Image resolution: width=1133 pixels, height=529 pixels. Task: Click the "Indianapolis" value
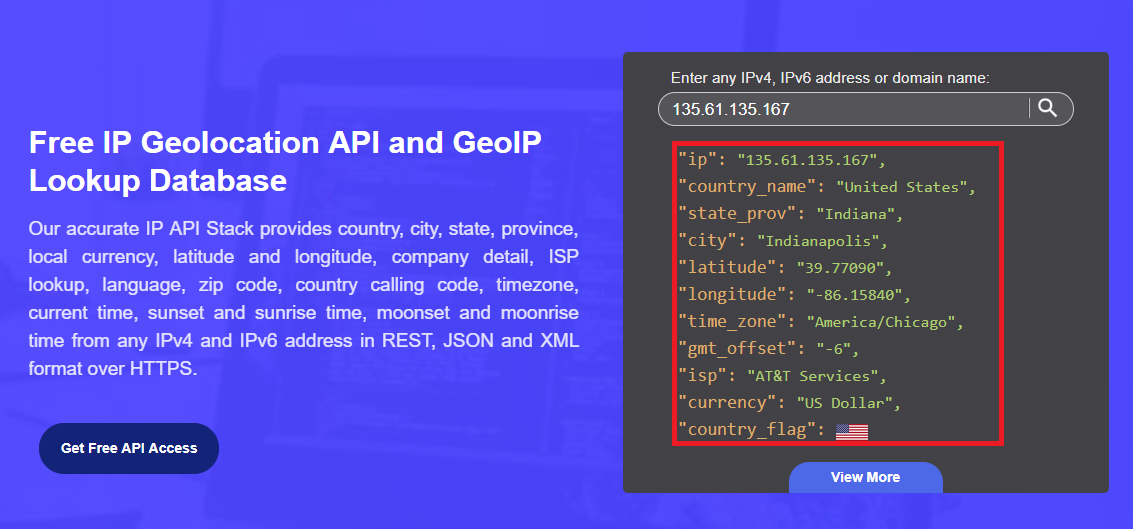tap(818, 241)
